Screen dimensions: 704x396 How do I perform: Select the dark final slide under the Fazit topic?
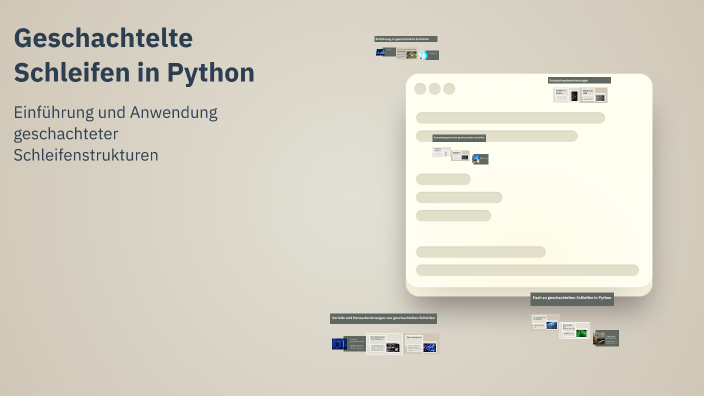(606, 338)
